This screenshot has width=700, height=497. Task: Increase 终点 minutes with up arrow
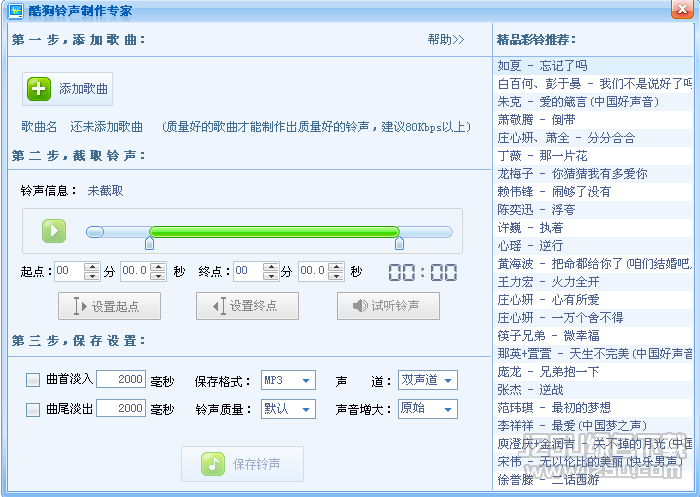(x=271, y=267)
